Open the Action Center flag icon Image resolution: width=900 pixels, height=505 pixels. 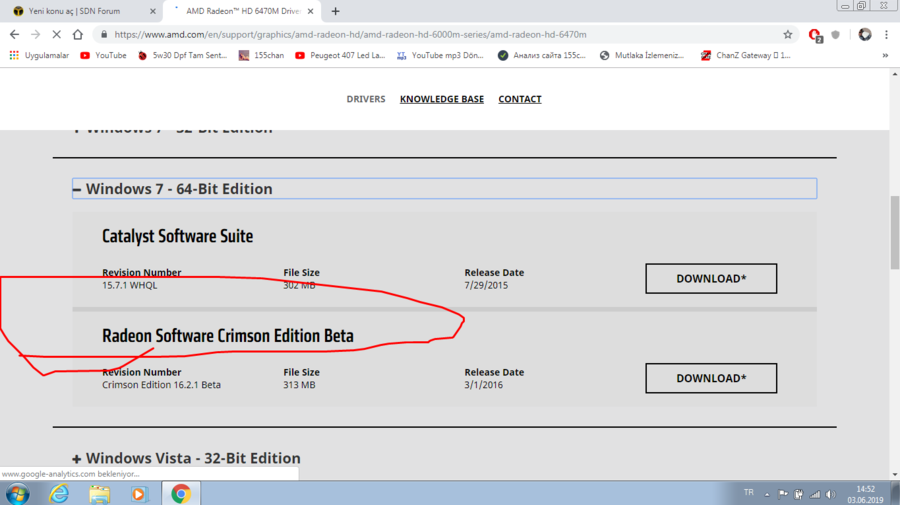click(782, 494)
